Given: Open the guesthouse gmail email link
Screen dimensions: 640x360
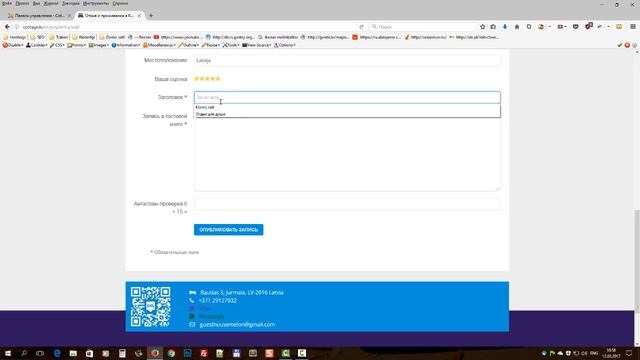Looking at the screenshot, I should (x=237, y=324).
